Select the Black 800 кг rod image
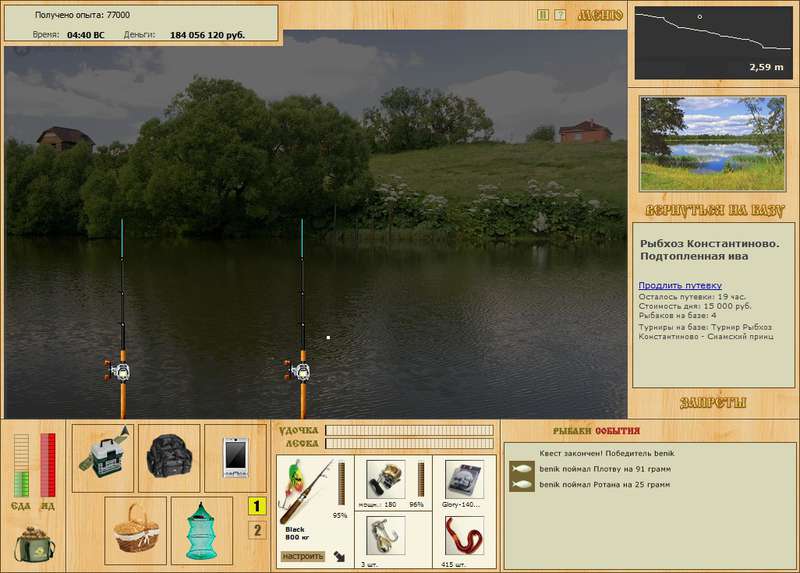Screen dimensions: 800x573 click(306, 490)
